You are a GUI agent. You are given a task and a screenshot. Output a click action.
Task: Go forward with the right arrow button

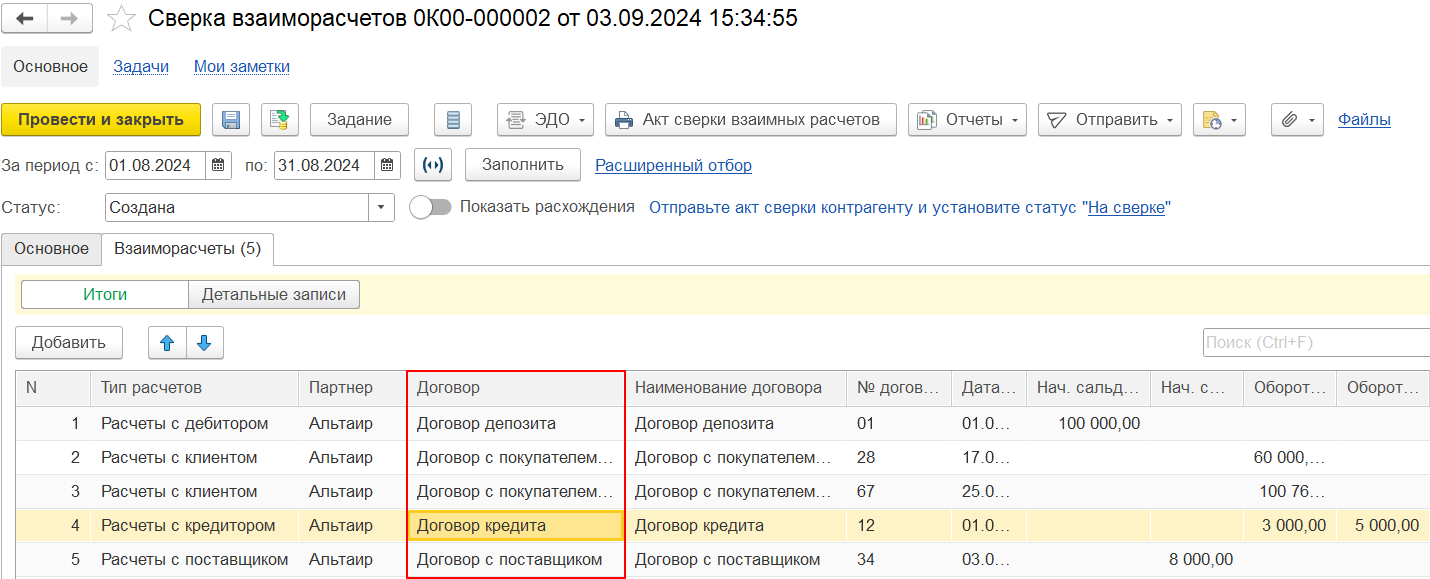70,18
